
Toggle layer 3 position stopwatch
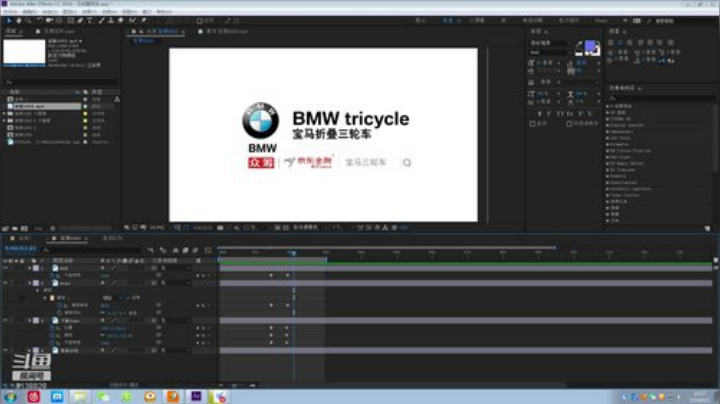click(x=52, y=328)
